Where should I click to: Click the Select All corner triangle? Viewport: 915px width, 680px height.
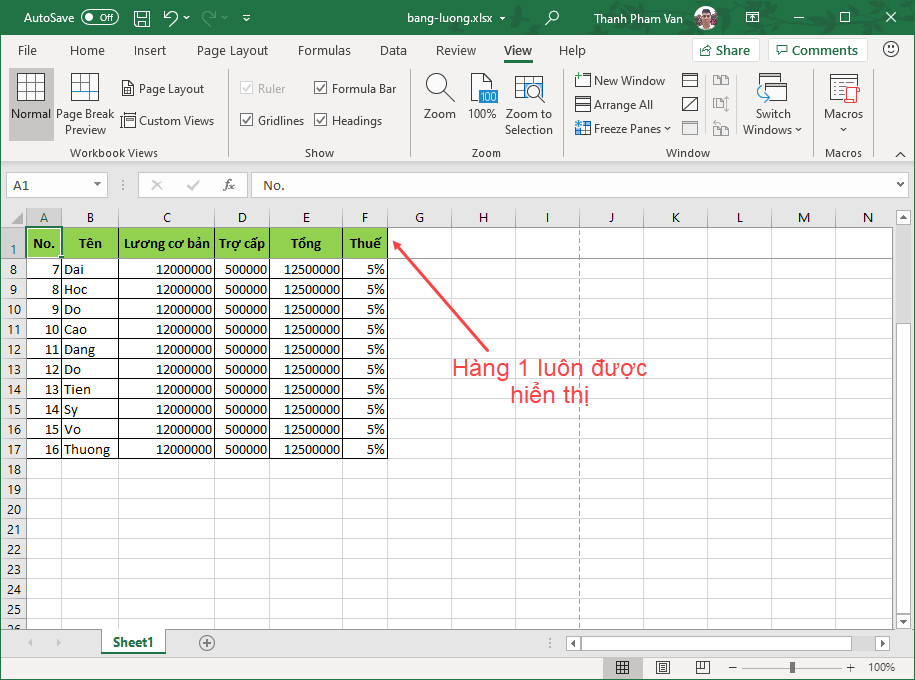click(x=17, y=218)
